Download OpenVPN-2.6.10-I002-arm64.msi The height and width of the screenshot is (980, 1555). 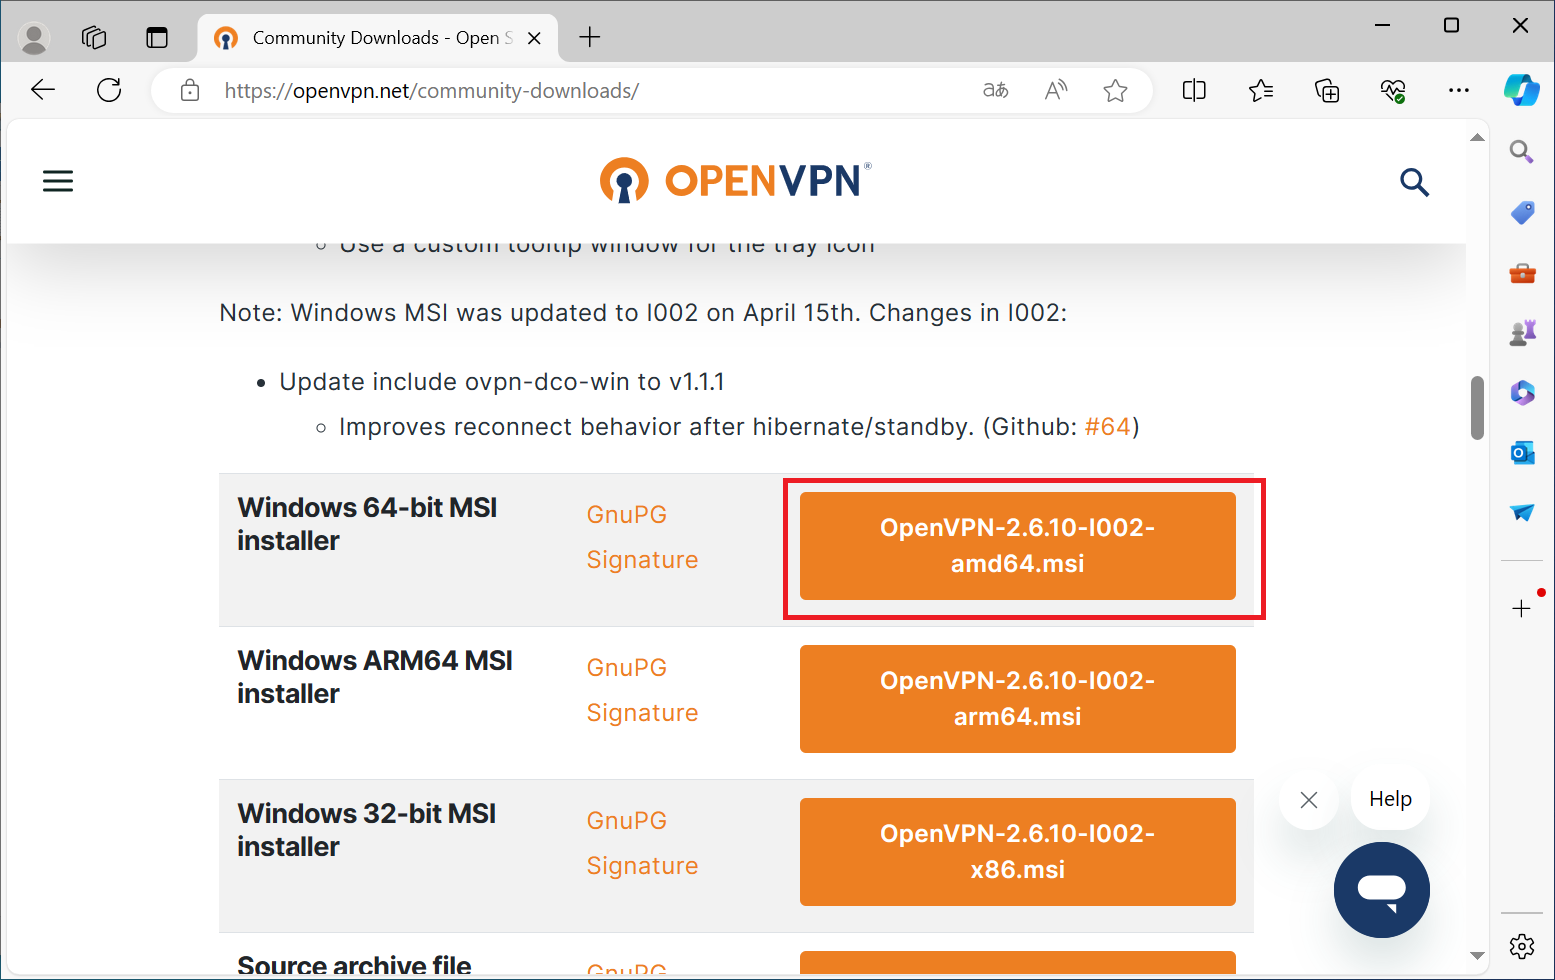[1017, 699]
